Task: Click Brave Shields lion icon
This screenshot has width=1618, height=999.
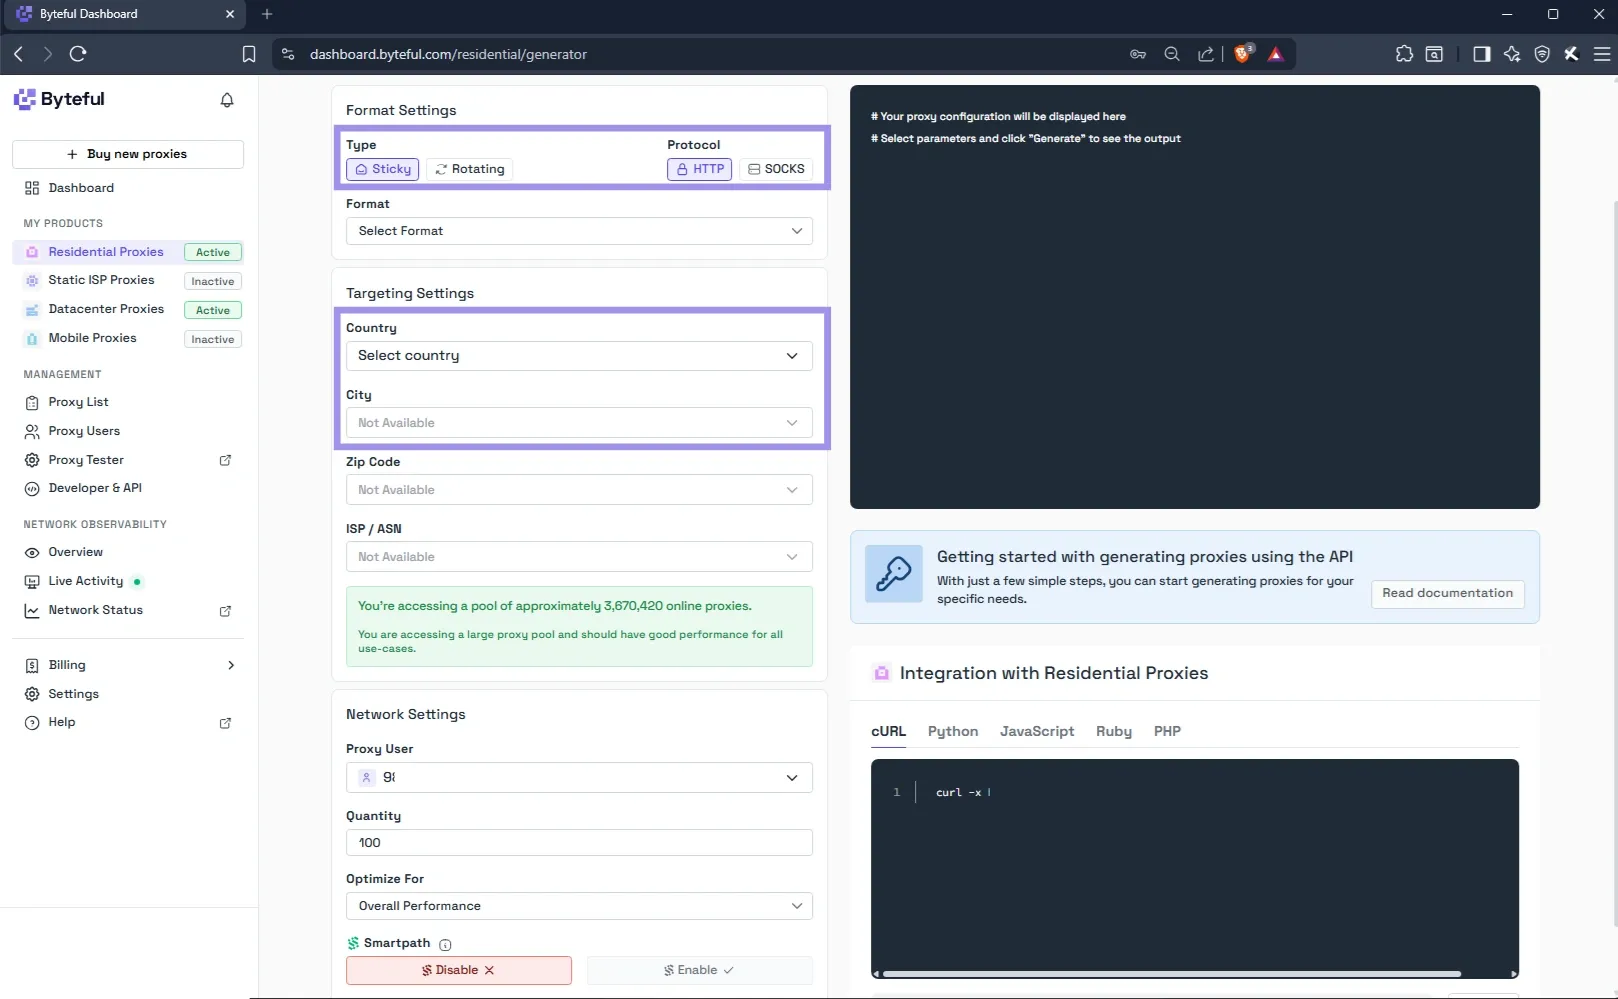Action: (x=1243, y=54)
